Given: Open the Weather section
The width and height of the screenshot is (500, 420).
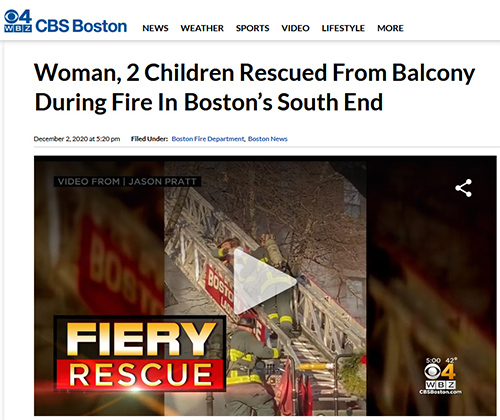Looking at the screenshot, I should pyautogui.click(x=202, y=28).
